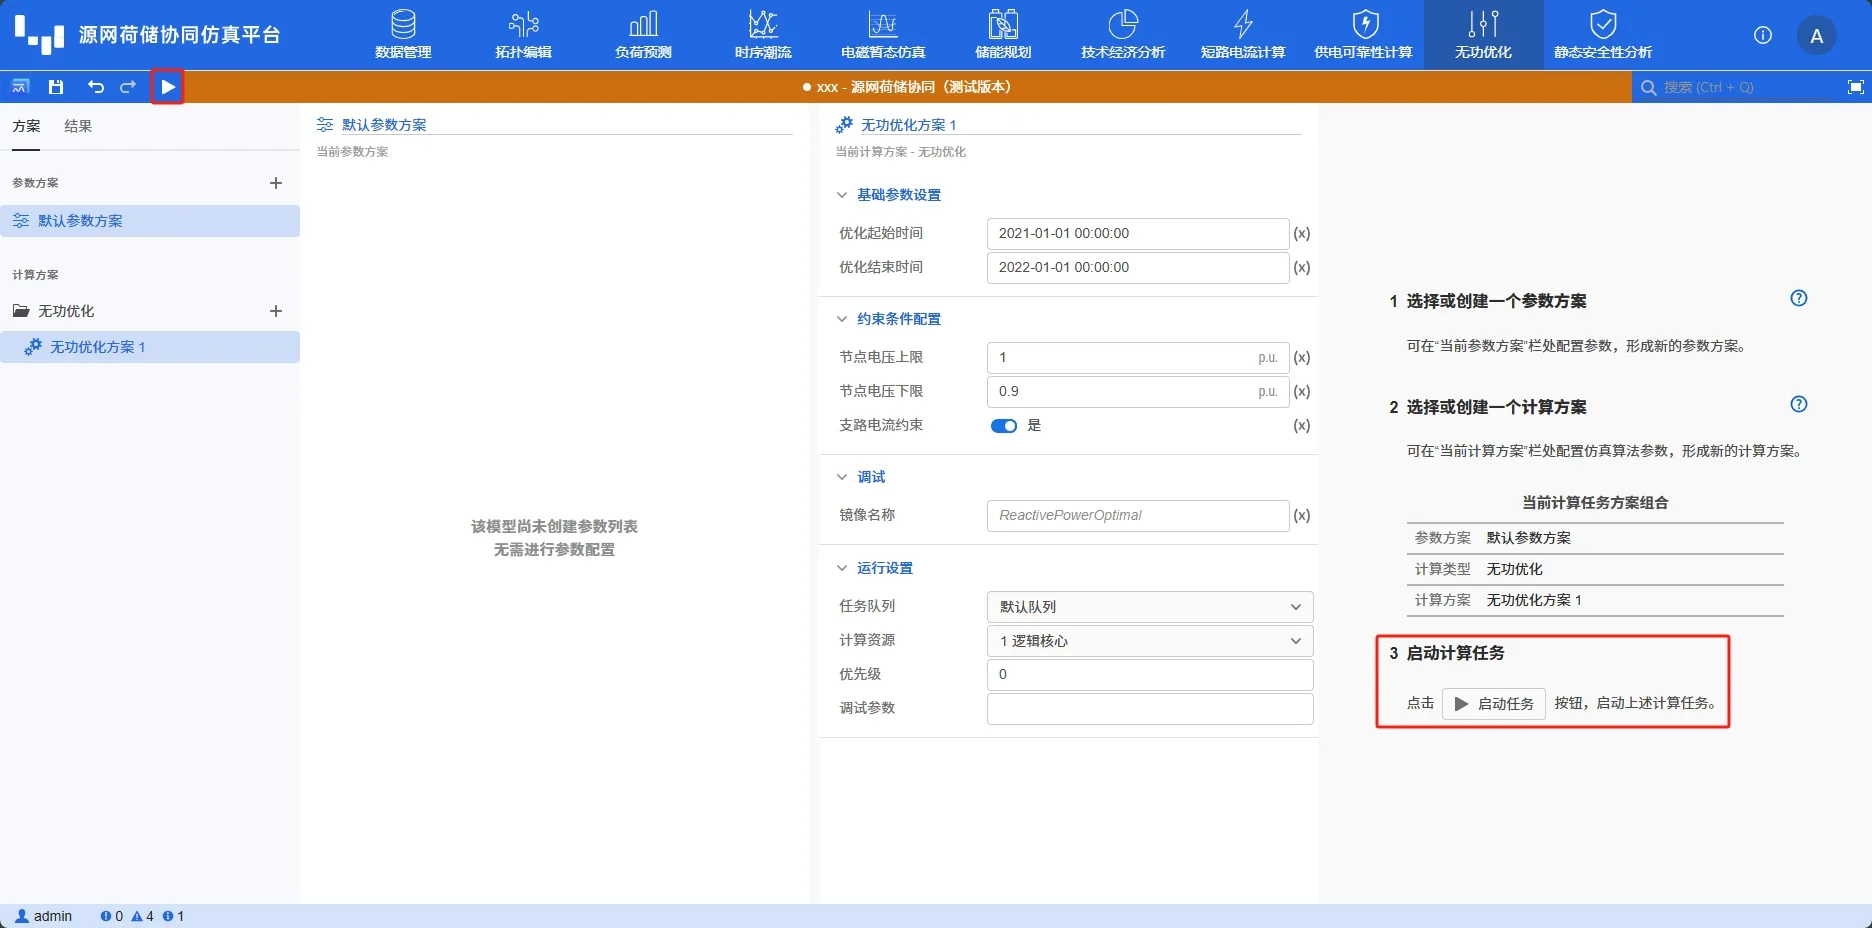Click (x) next to 节点电压上限
The width and height of the screenshot is (1872, 928).
click(1302, 358)
